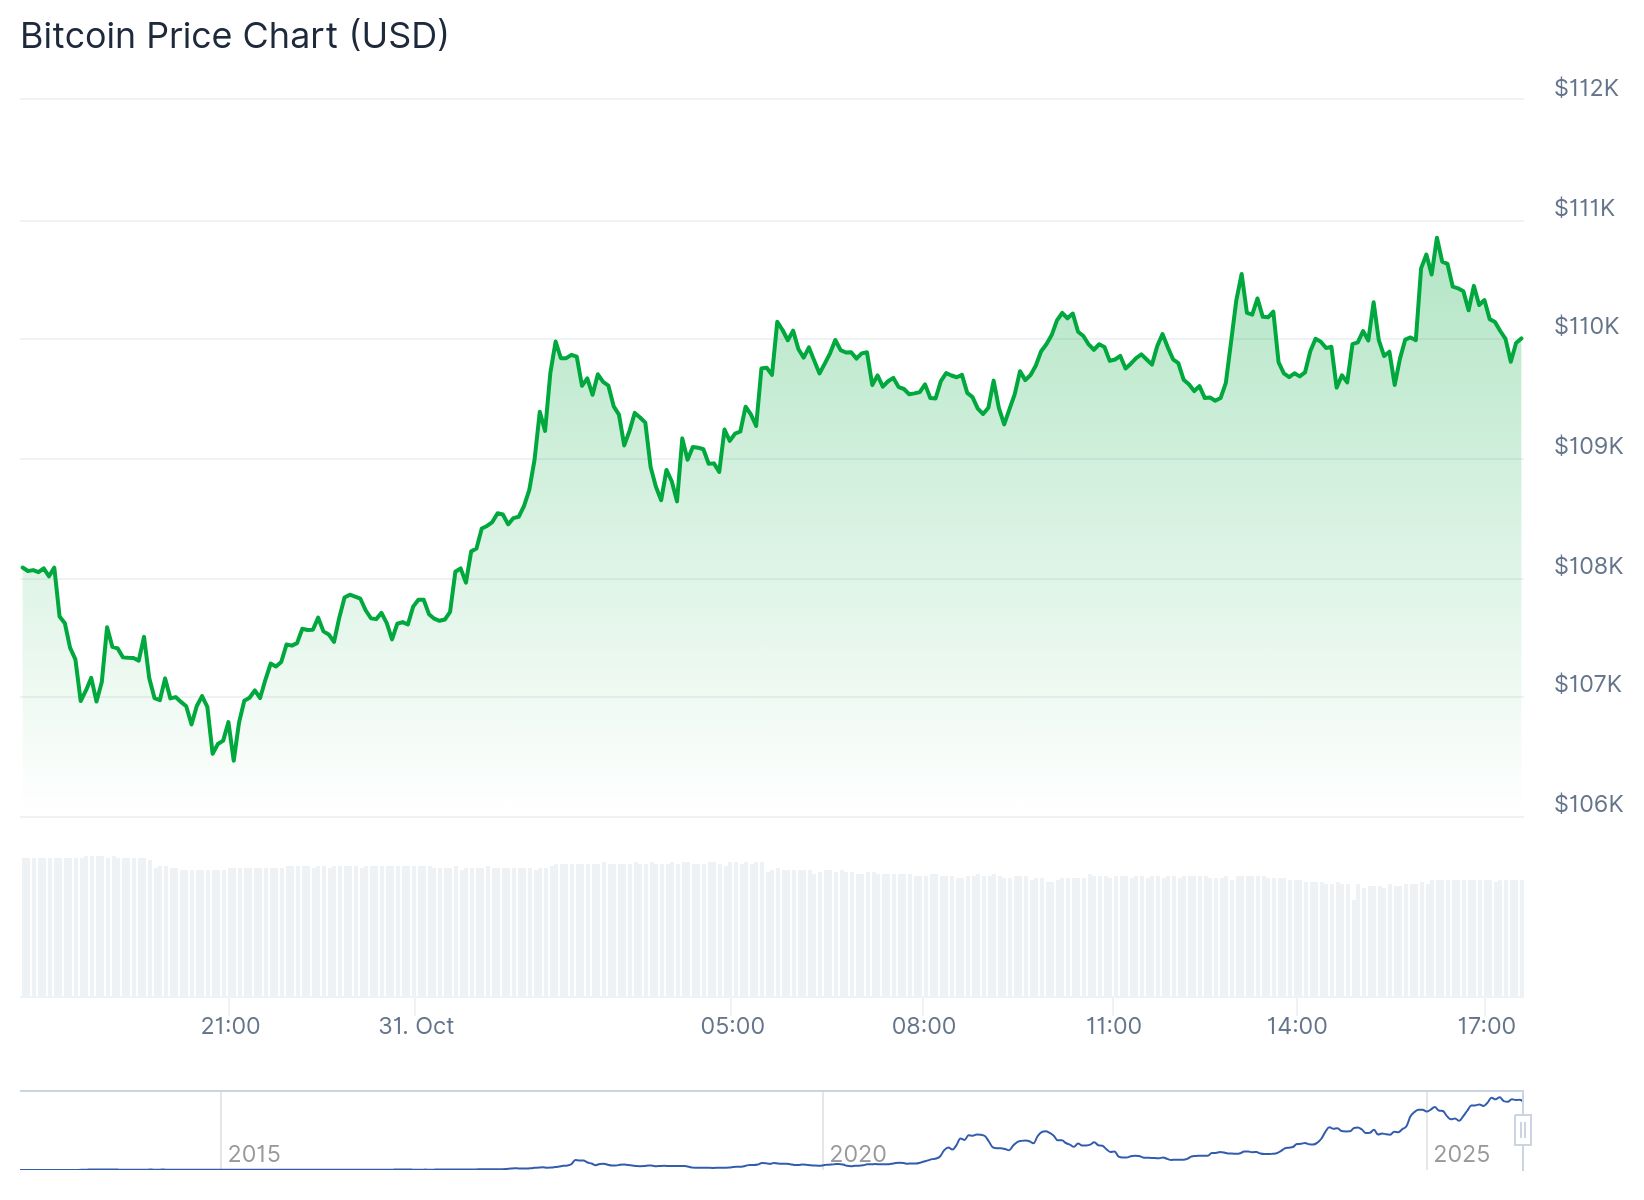Select the 21:00 time axis label

[x=230, y=1026]
